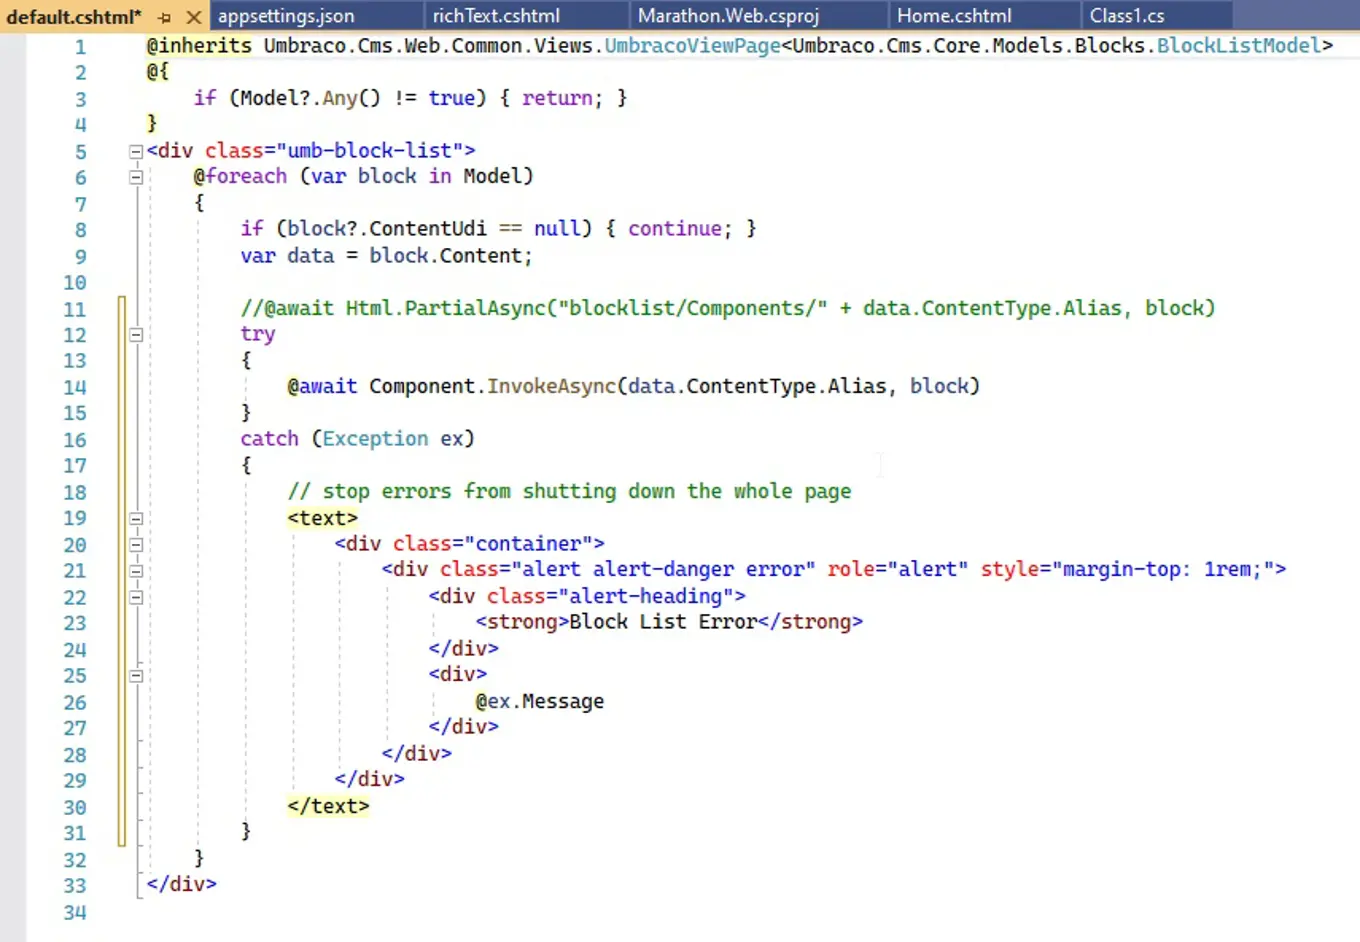The width and height of the screenshot is (1360, 942).
Task: Pin the default.cshtml tab
Action: (x=165, y=17)
